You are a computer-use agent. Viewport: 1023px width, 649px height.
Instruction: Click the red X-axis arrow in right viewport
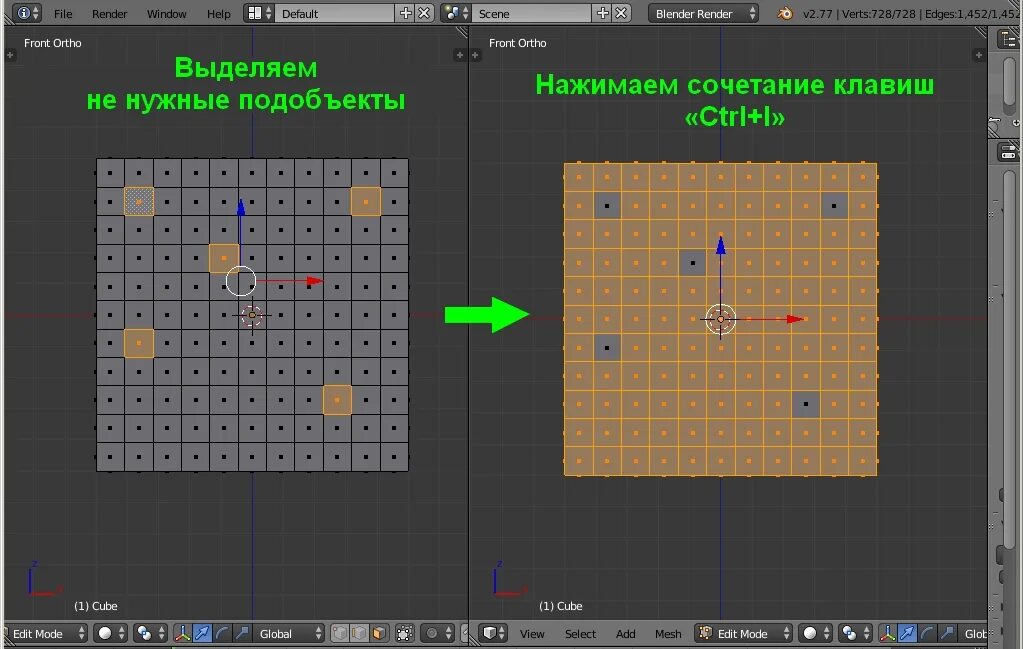pyautogui.click(x=795, y=319)
